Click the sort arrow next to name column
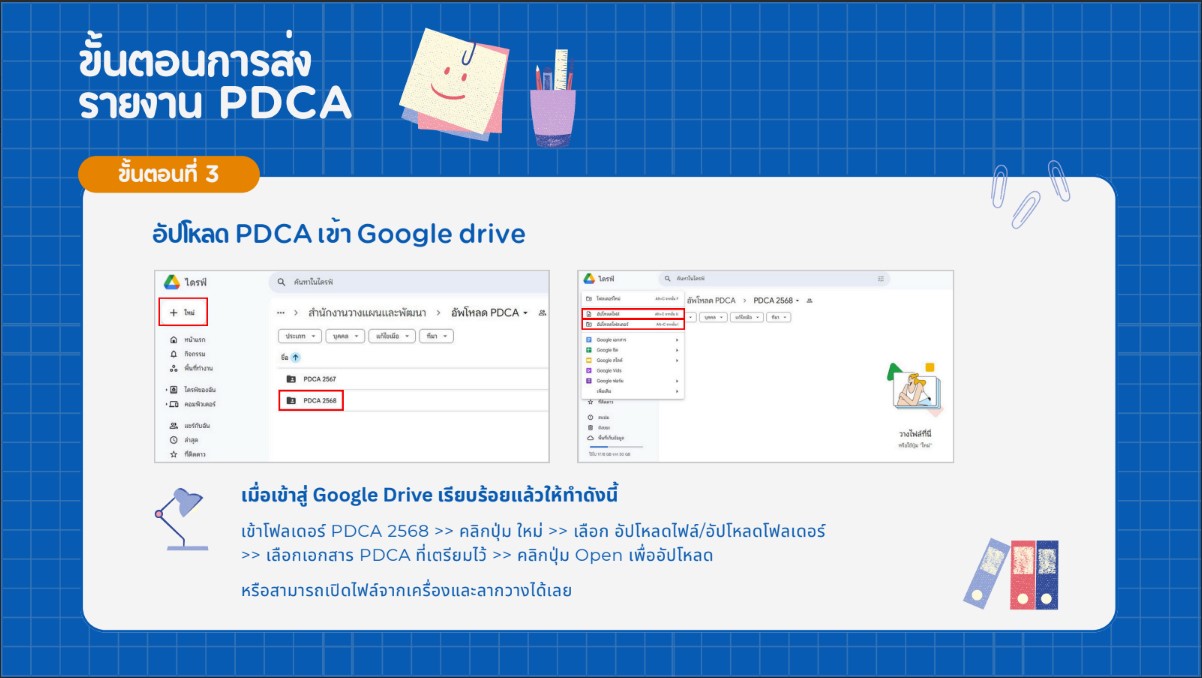The image size is (1202, 678). [x=296, y=357]
